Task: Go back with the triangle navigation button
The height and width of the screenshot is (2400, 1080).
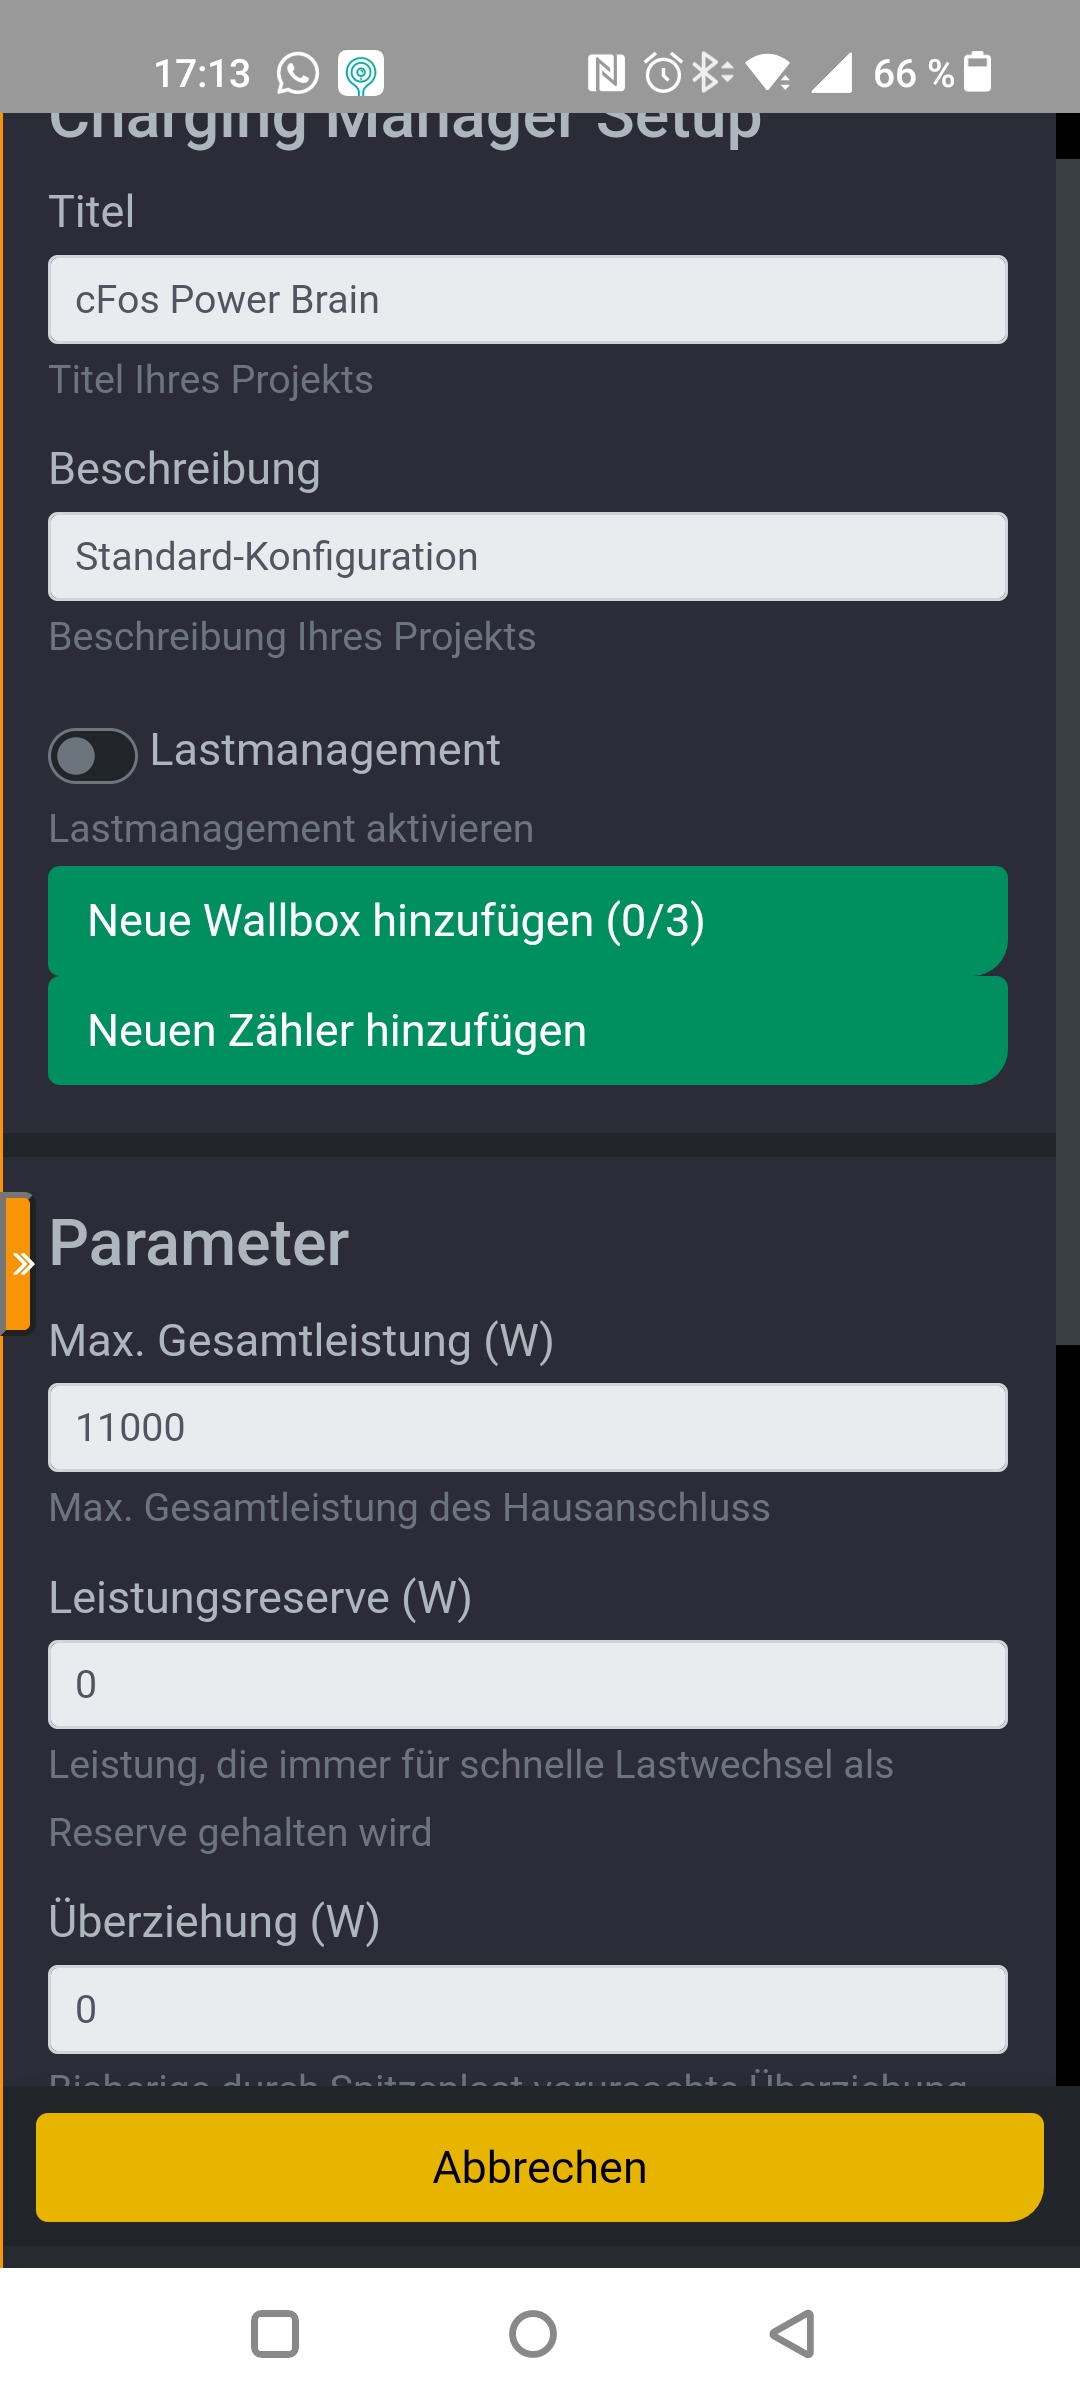Action: pyautogui.click(x=792, y=2334)
